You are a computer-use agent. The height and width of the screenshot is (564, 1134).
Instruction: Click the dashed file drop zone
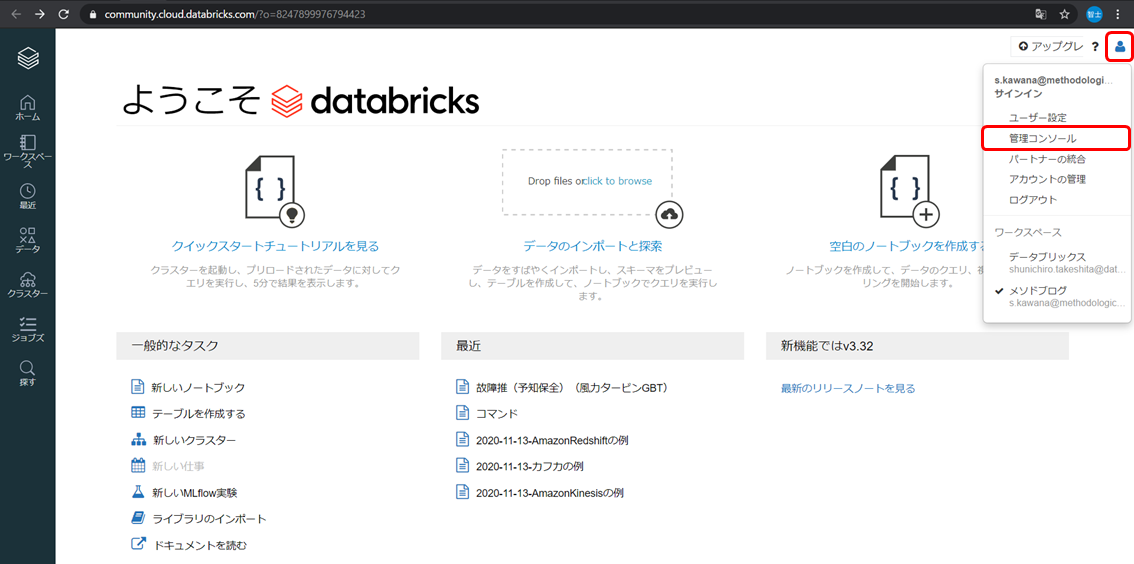(587, 181)
